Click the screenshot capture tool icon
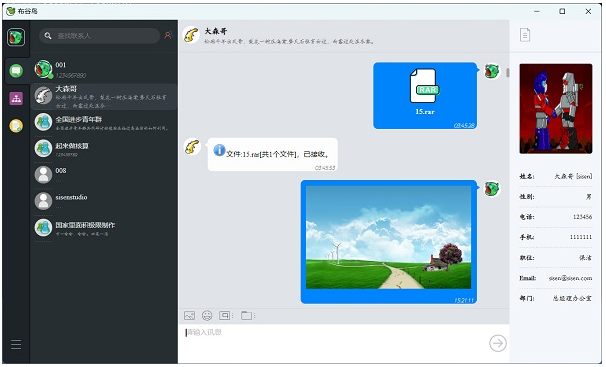 (225, 316)
